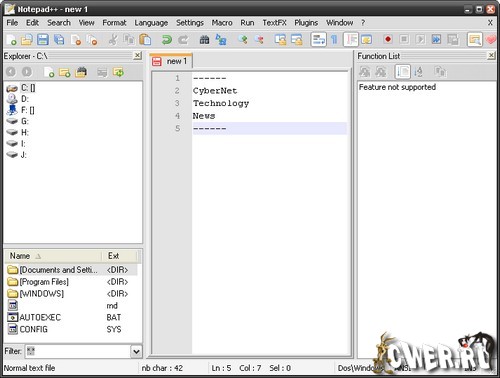Image resolution: width=500 pixels, height=378 pixels.
Task: Switch to the new 1 tab
Action: click(x=171, y=61)
